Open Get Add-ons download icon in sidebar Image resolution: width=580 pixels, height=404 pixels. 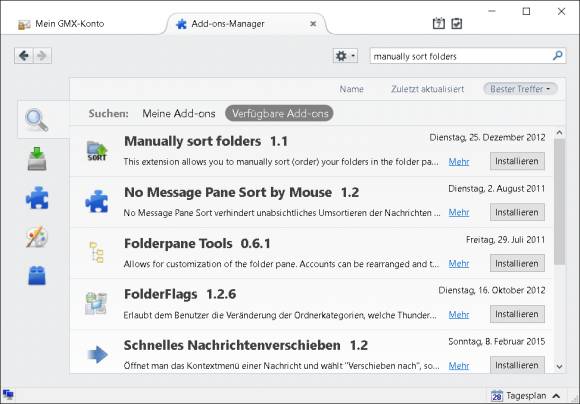pyautogui.click(x=37, y=159)
